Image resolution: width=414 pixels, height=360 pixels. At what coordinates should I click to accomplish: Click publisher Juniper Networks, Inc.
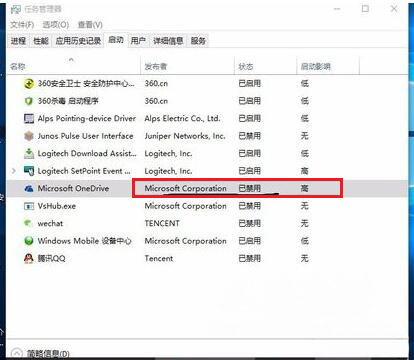click(185, 136)
